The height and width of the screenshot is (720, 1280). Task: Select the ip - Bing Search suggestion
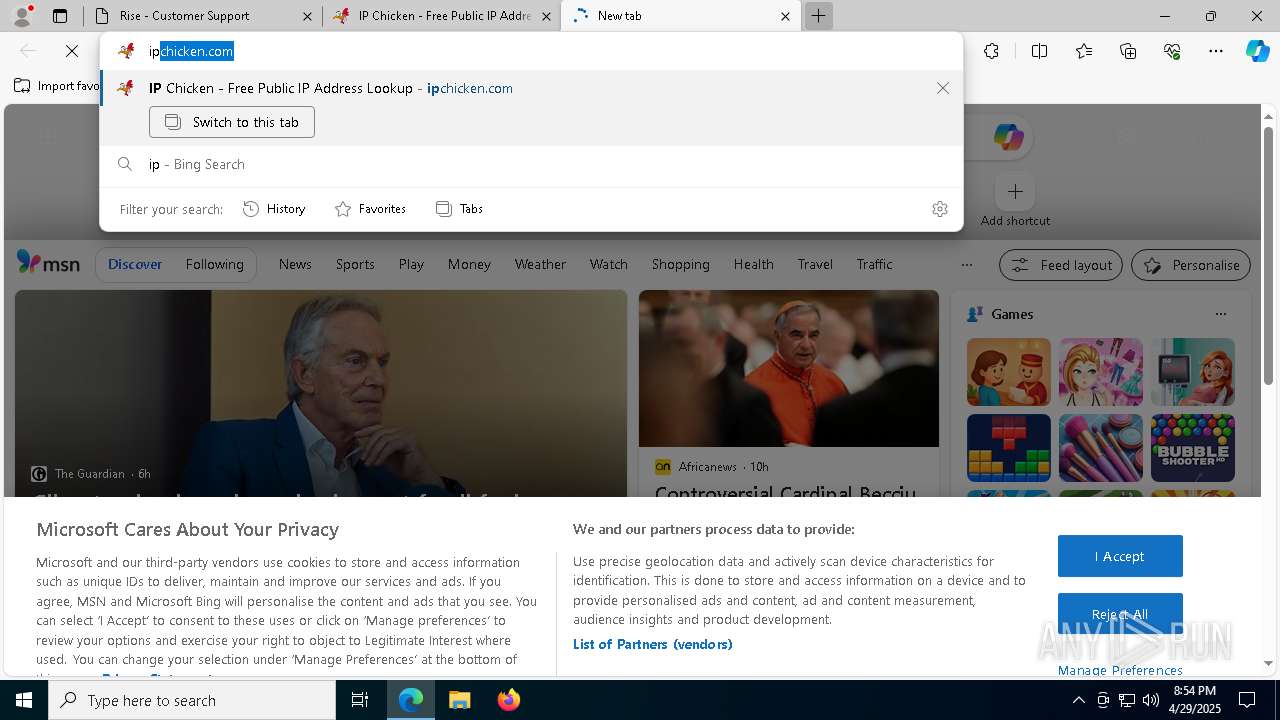530,164
